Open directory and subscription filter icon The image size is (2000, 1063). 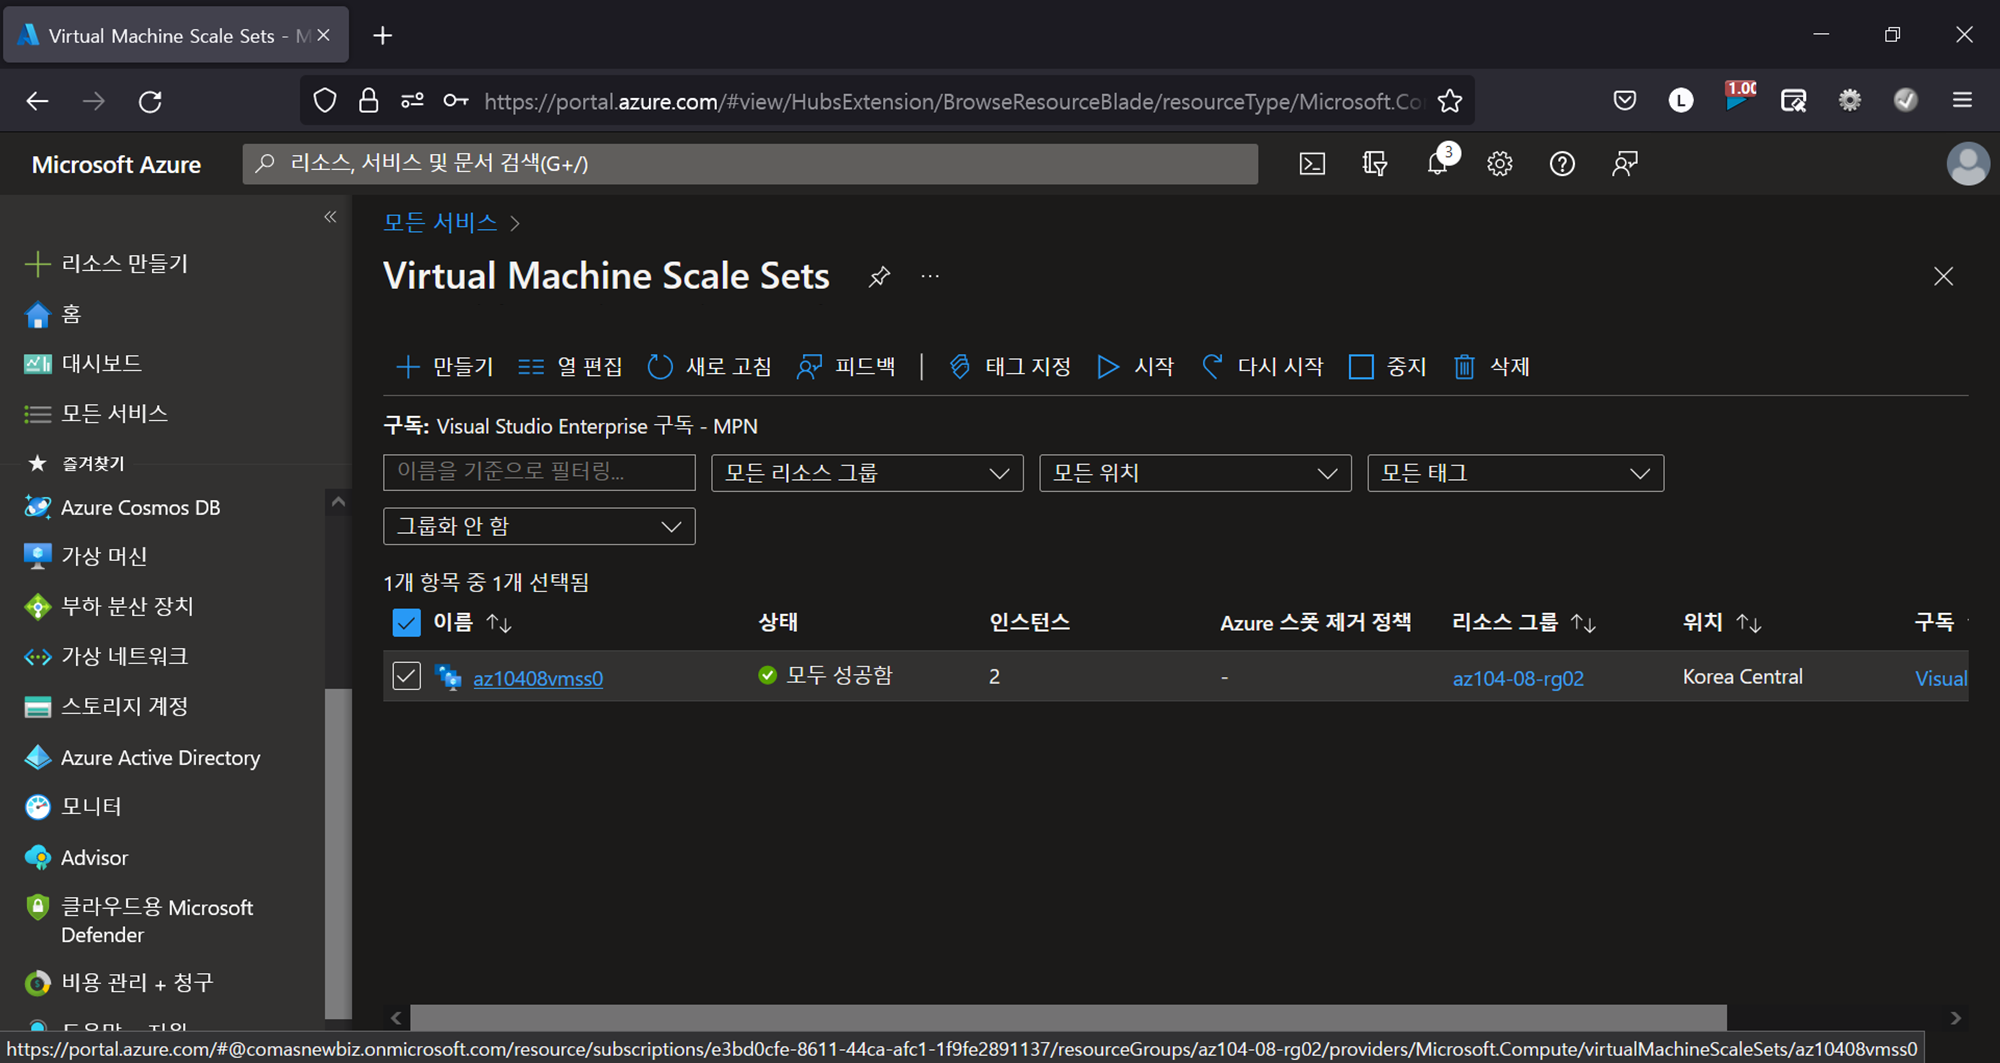[1375, 164]
